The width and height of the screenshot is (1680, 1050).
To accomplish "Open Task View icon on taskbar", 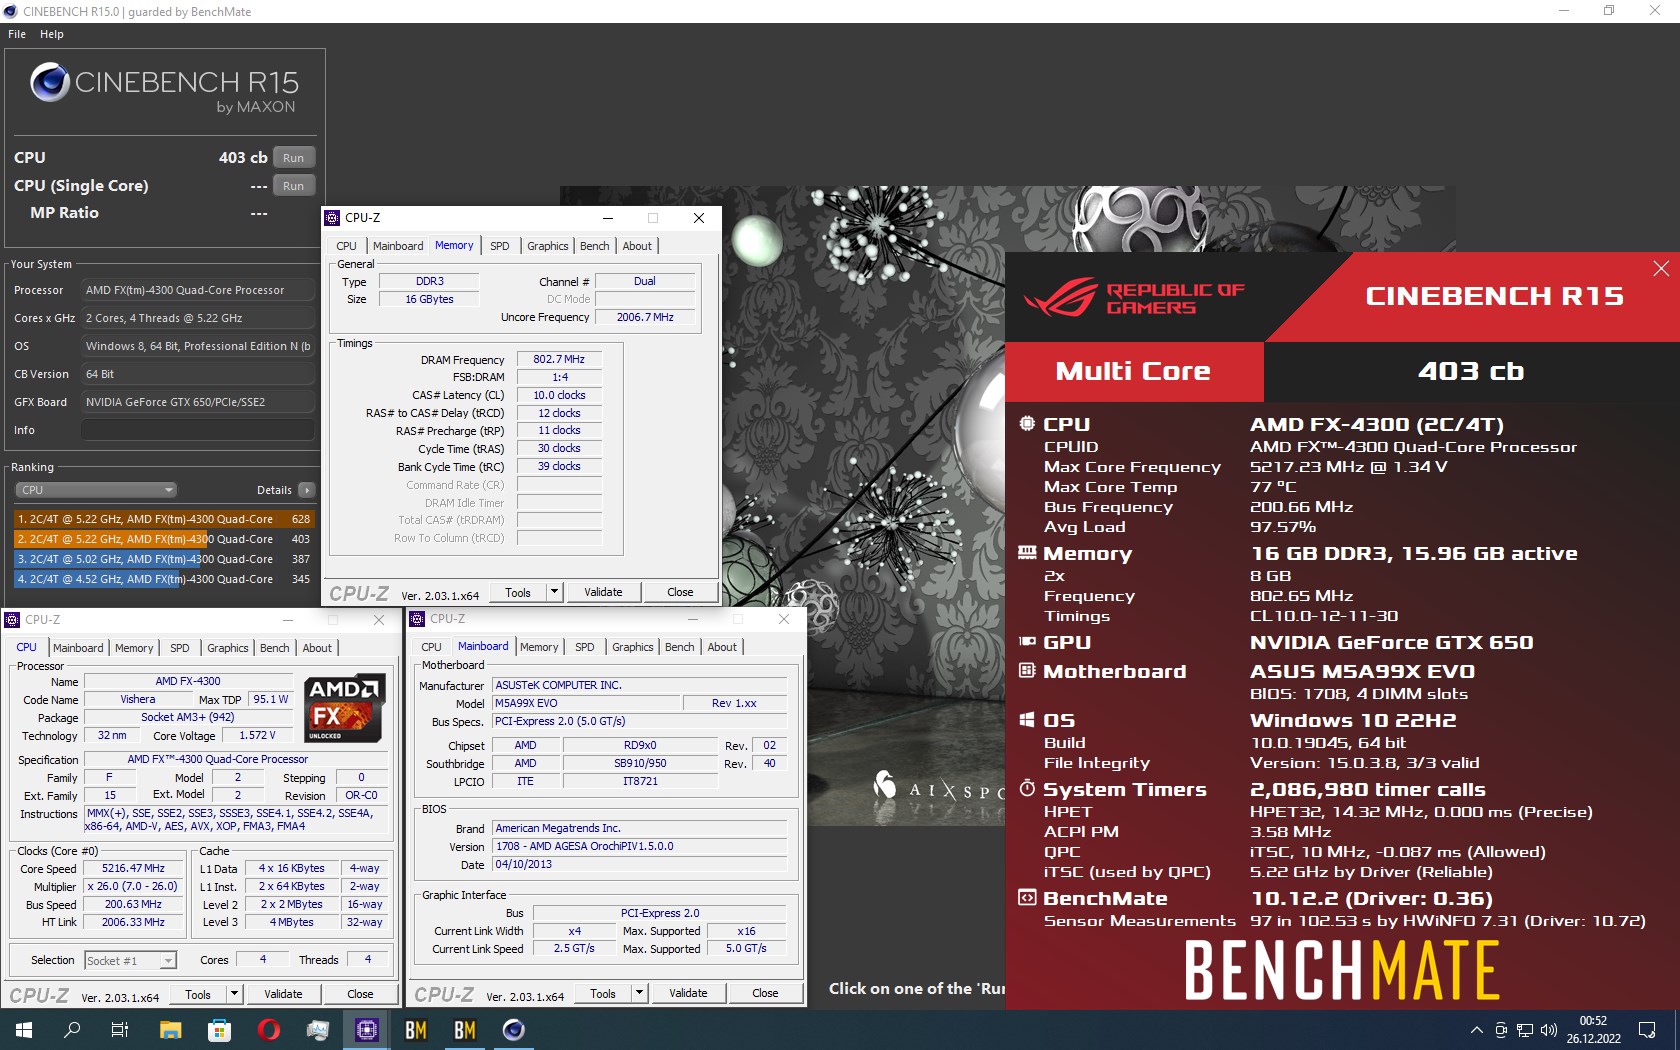I will pyautogui.click(x=120, y=1029).
